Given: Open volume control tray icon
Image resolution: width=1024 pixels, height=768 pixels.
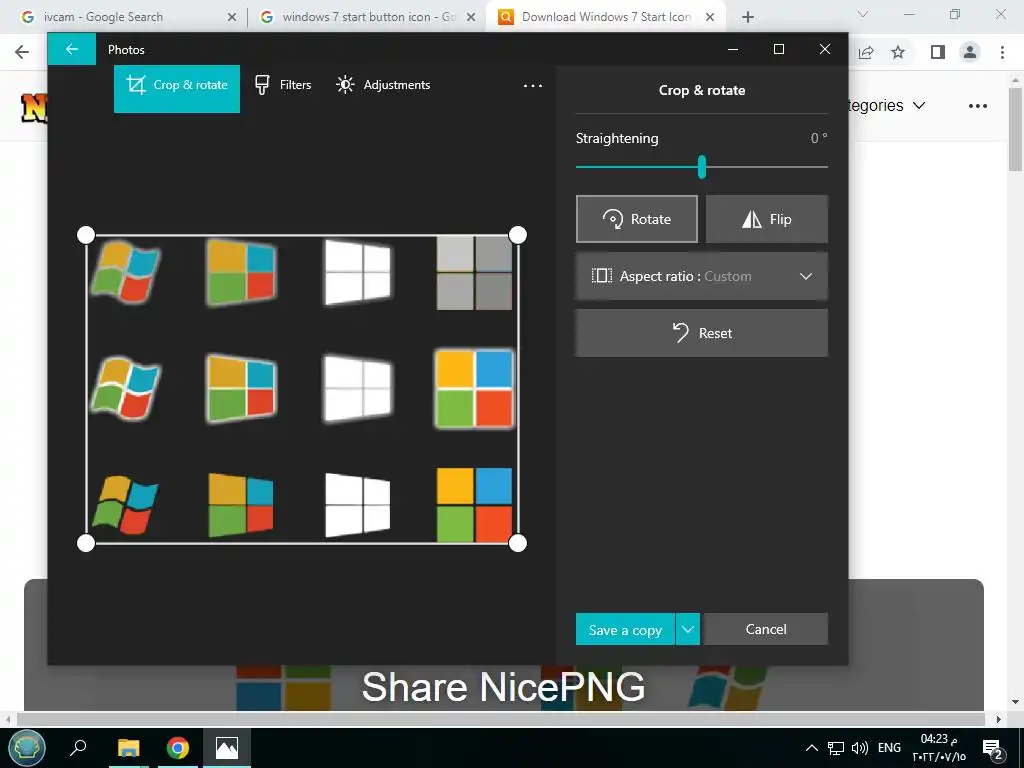Looking at the screenshot, I should 859,748.
